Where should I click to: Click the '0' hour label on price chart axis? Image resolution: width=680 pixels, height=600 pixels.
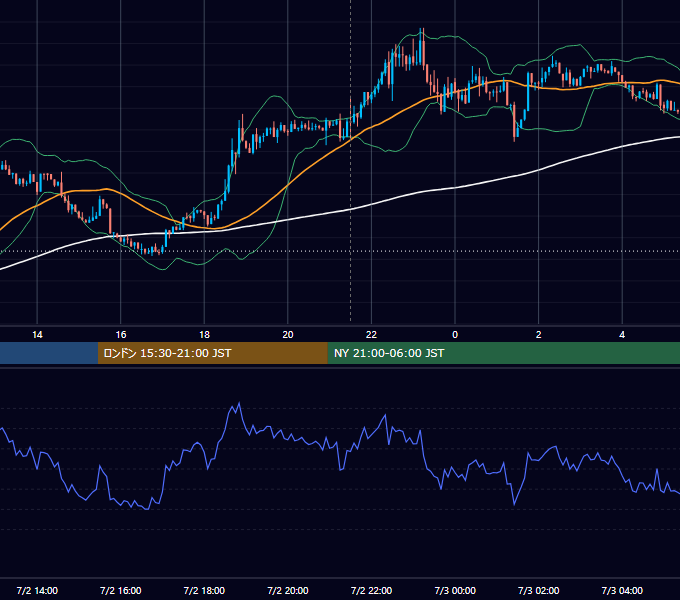click(x=455, y=335)
